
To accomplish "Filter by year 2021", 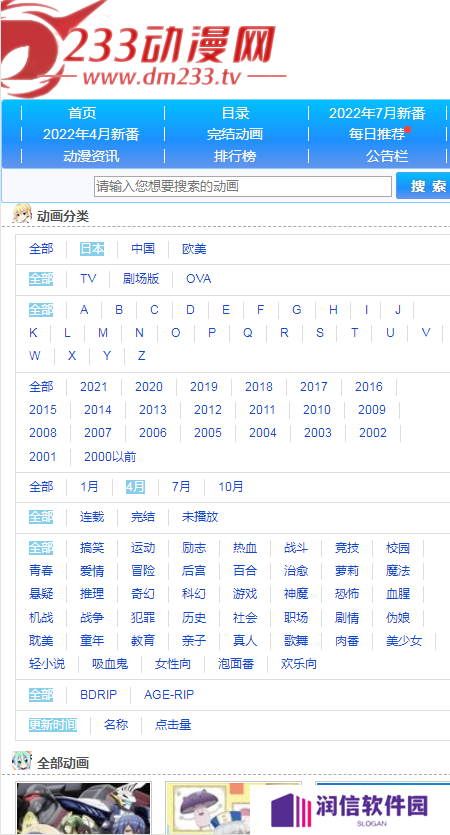I will (x=94, y=387).
